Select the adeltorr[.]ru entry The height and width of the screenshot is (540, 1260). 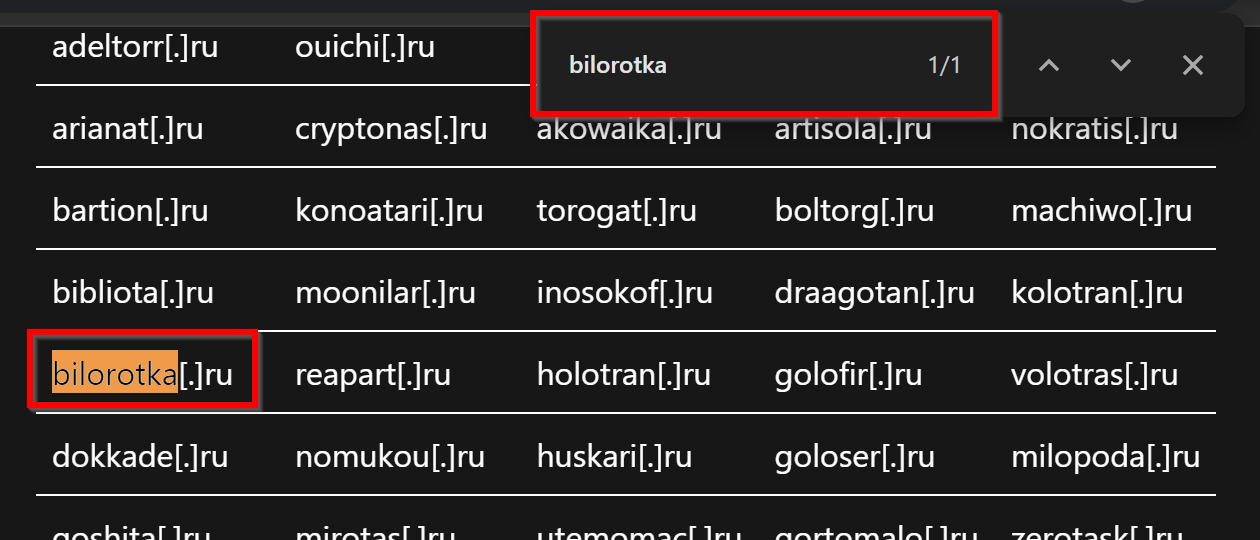[135, 46]
